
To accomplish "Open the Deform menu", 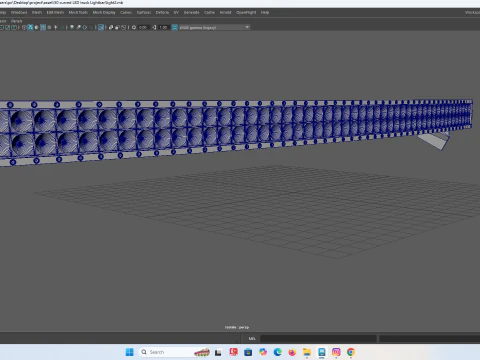I will pyautogui.click(x=162, y=12).
